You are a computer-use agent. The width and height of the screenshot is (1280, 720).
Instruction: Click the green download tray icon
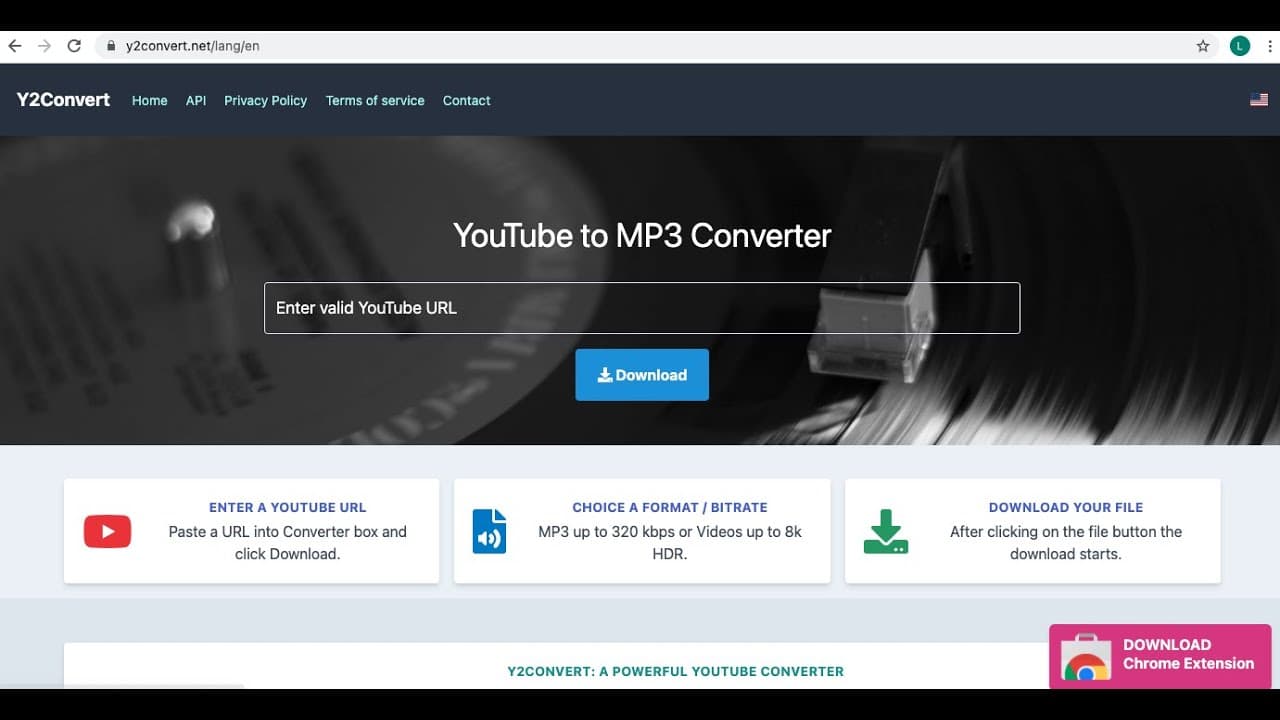coord(886,531)
